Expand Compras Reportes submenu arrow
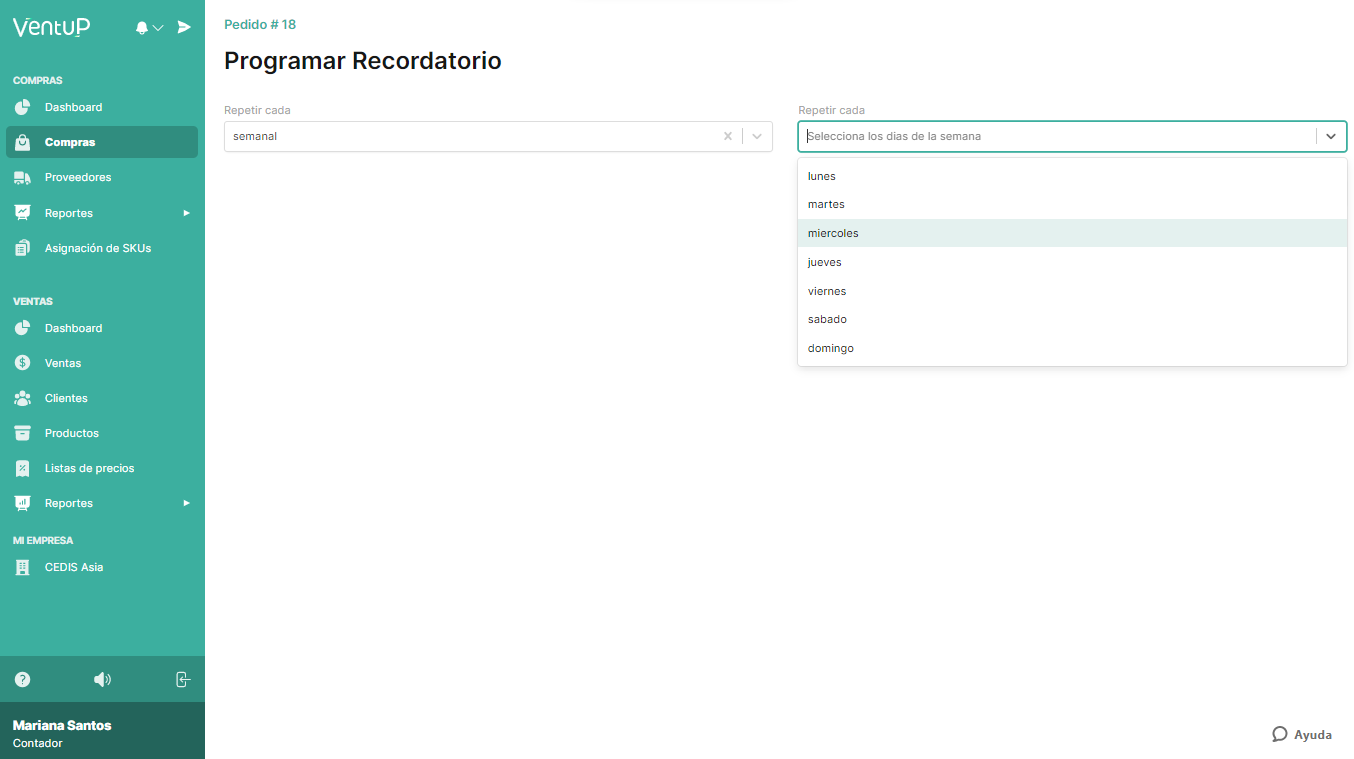Screen dimensions: 1354x759 [x=186, y=213]
